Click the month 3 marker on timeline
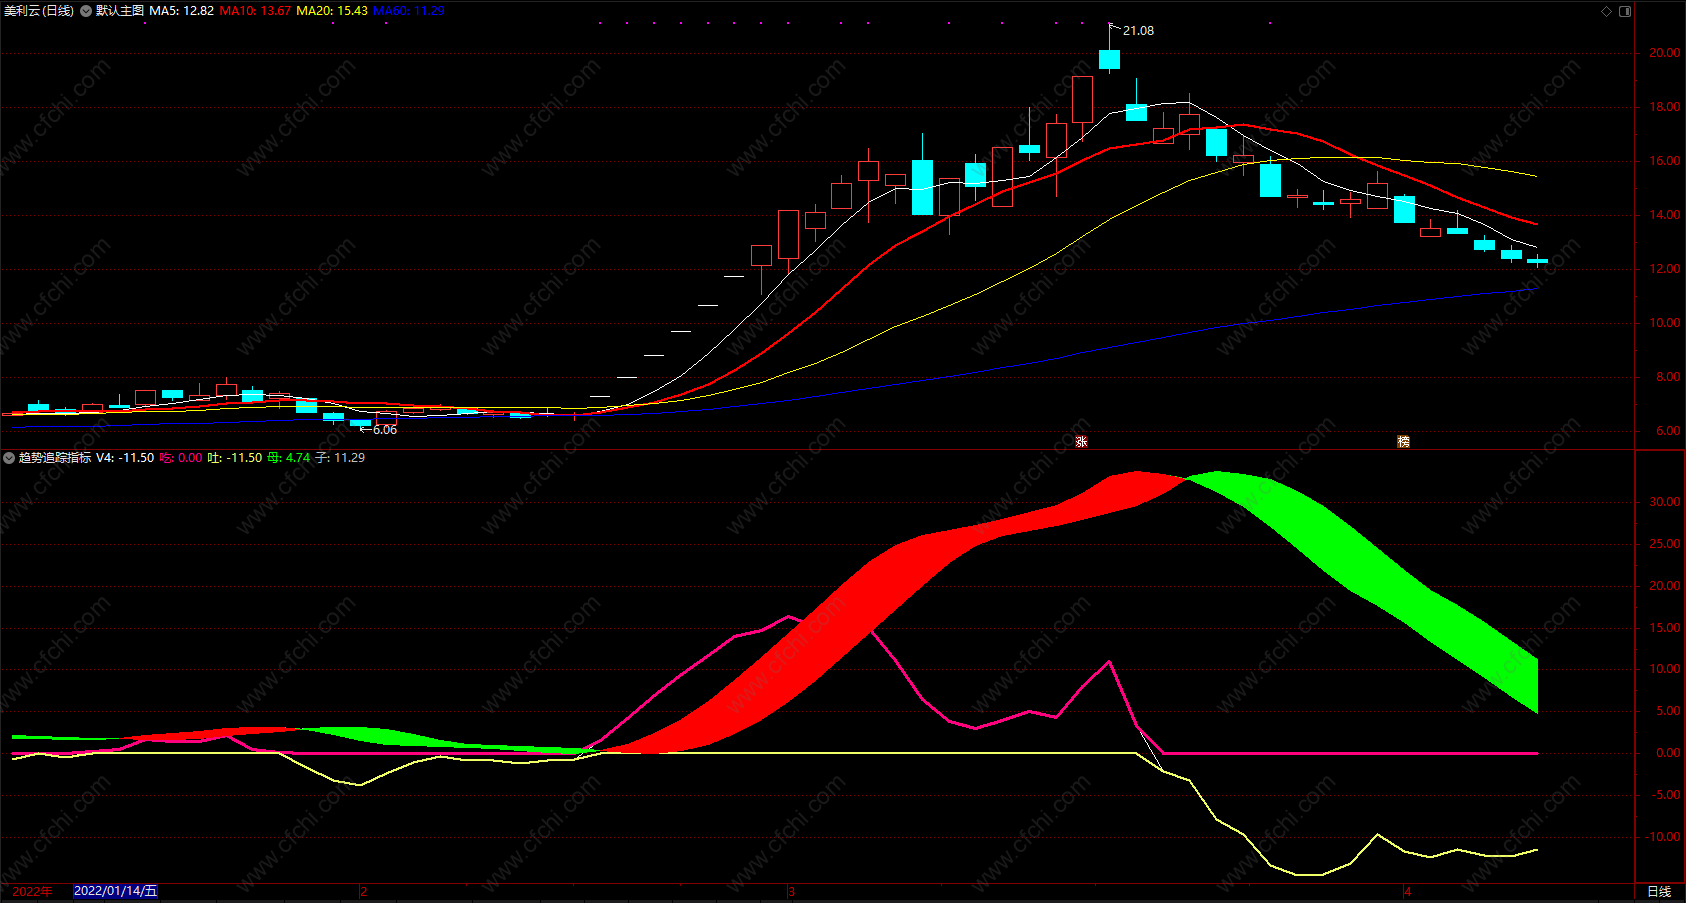 pos(791,891)
